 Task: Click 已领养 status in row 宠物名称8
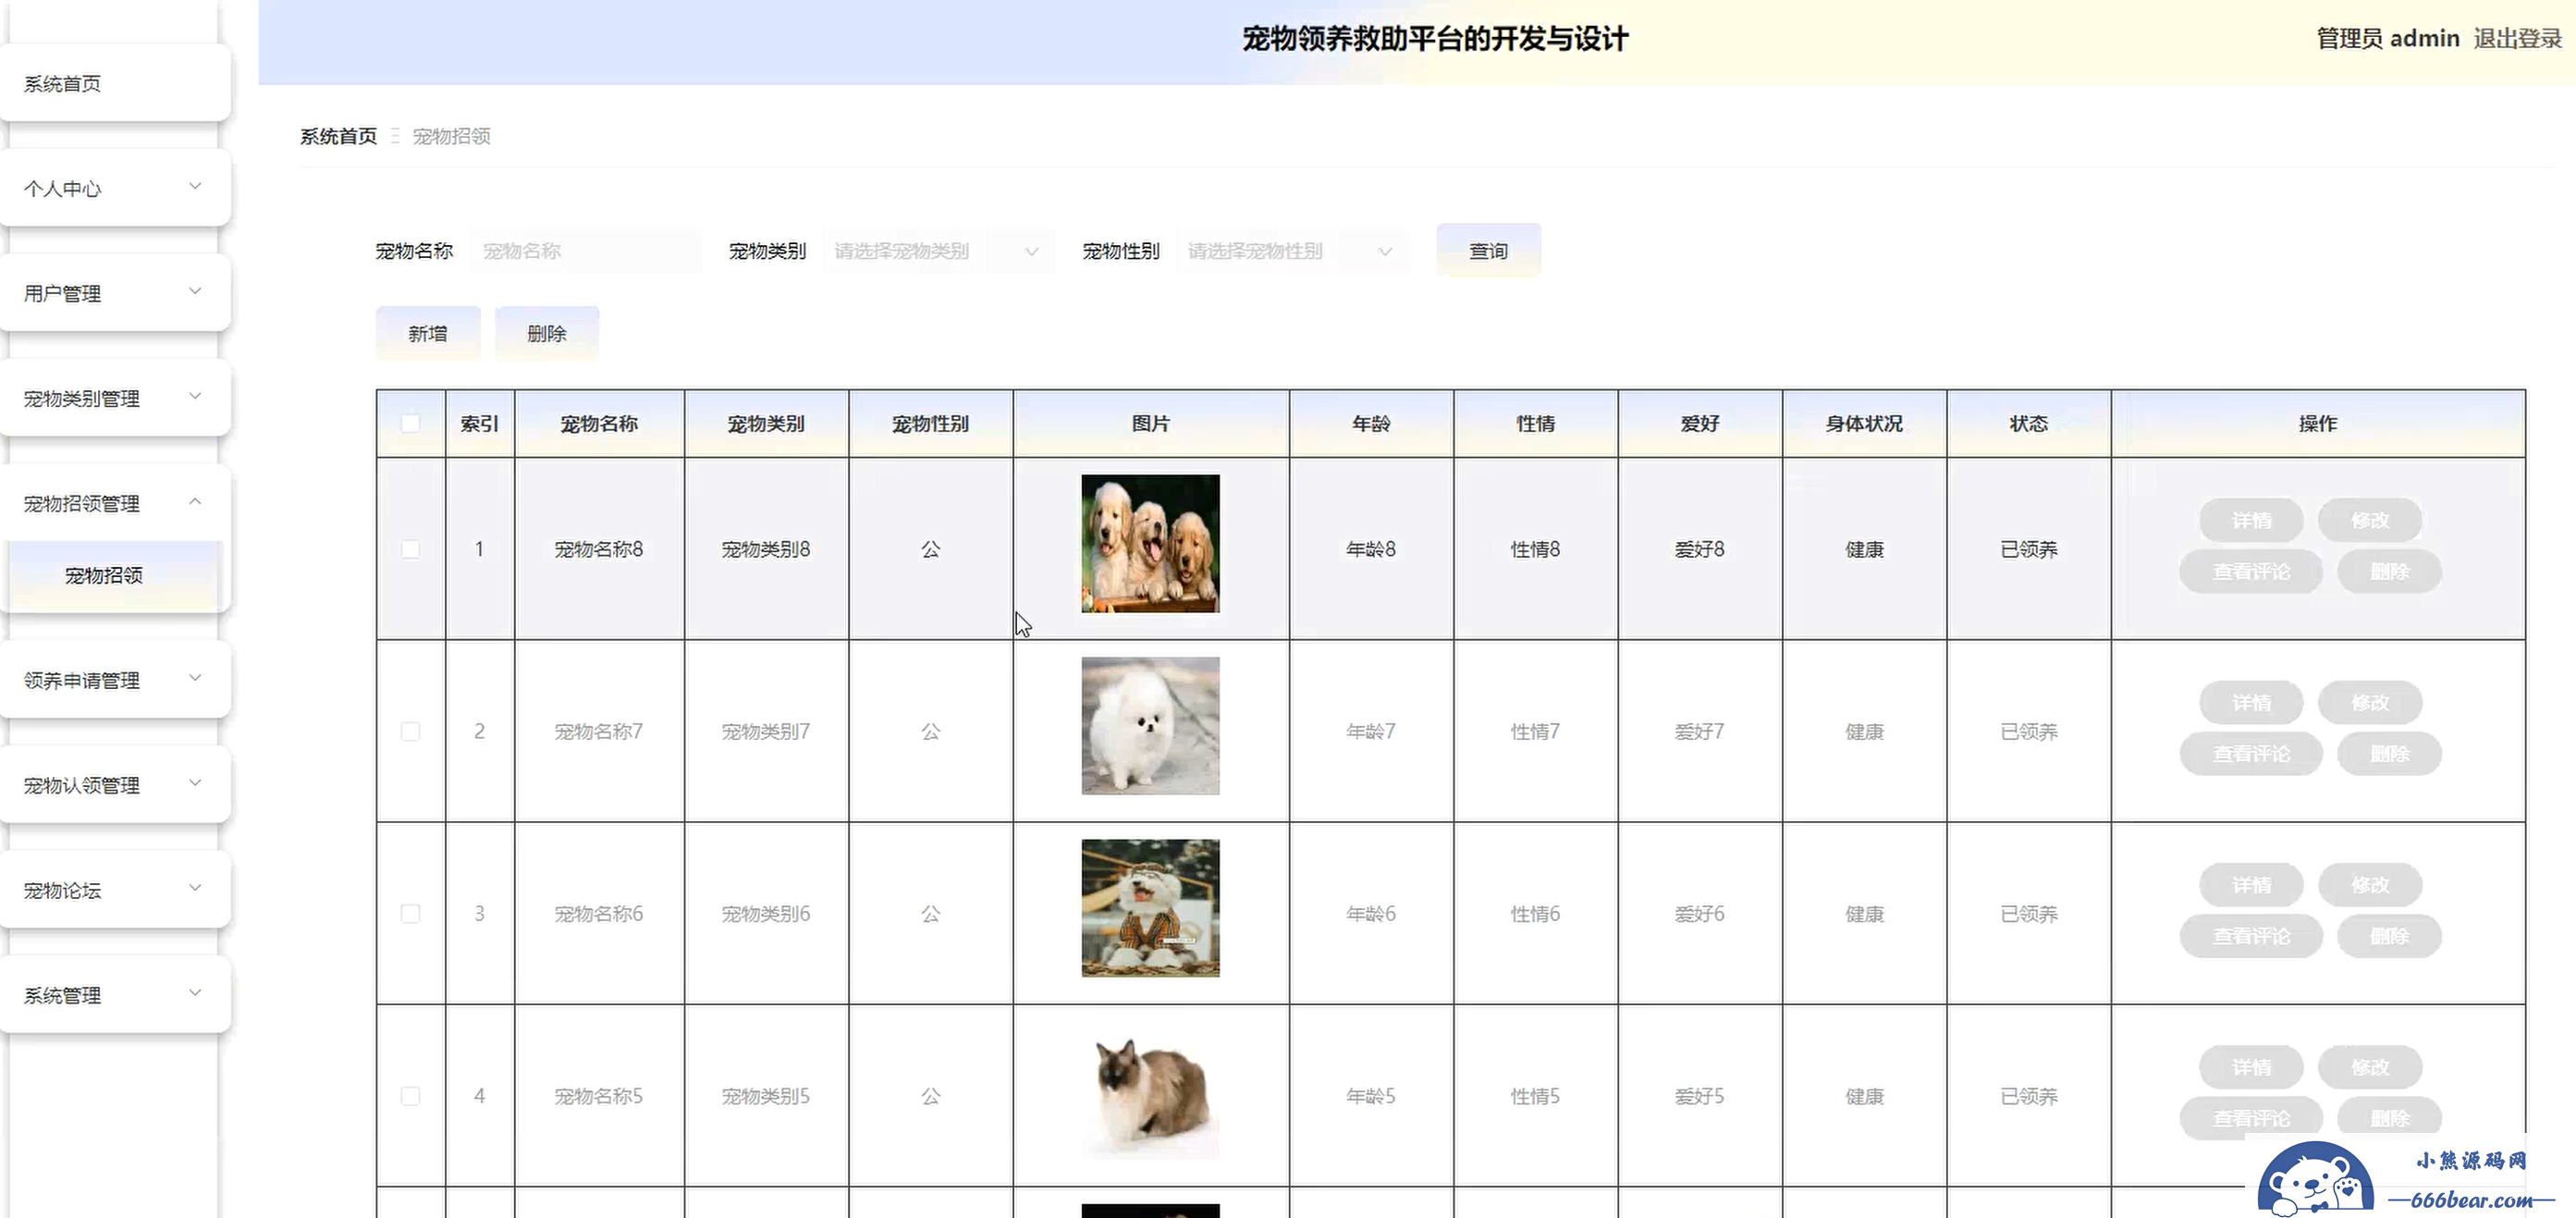coord(2029,549)
